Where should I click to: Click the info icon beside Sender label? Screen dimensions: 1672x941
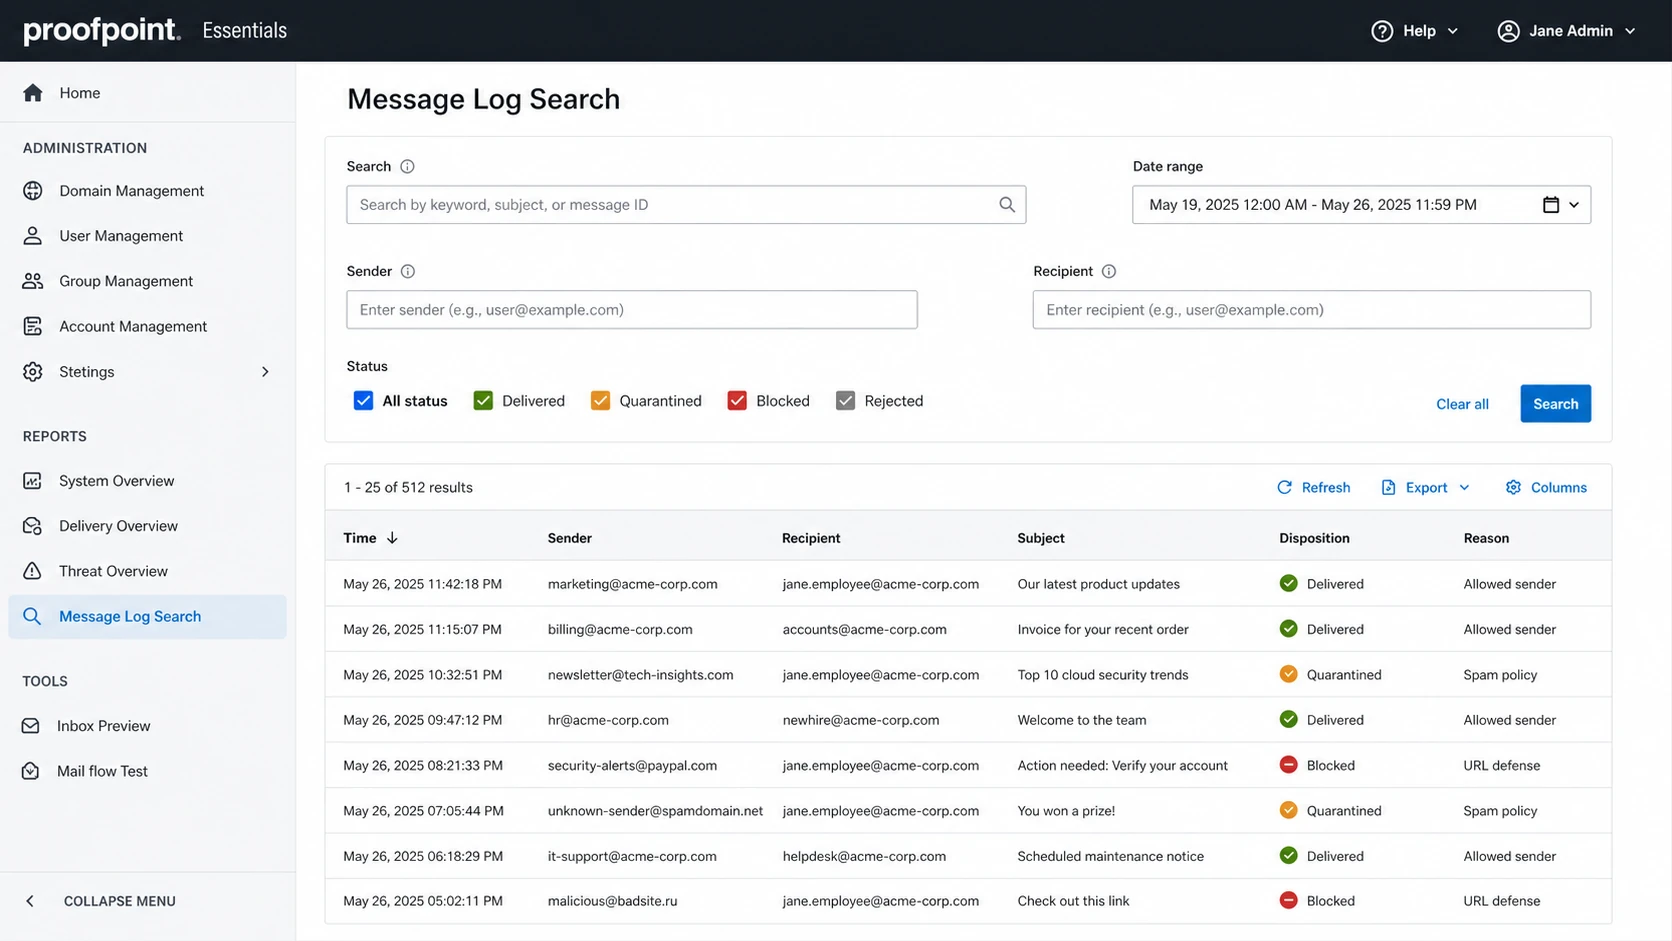pos(408,271)
